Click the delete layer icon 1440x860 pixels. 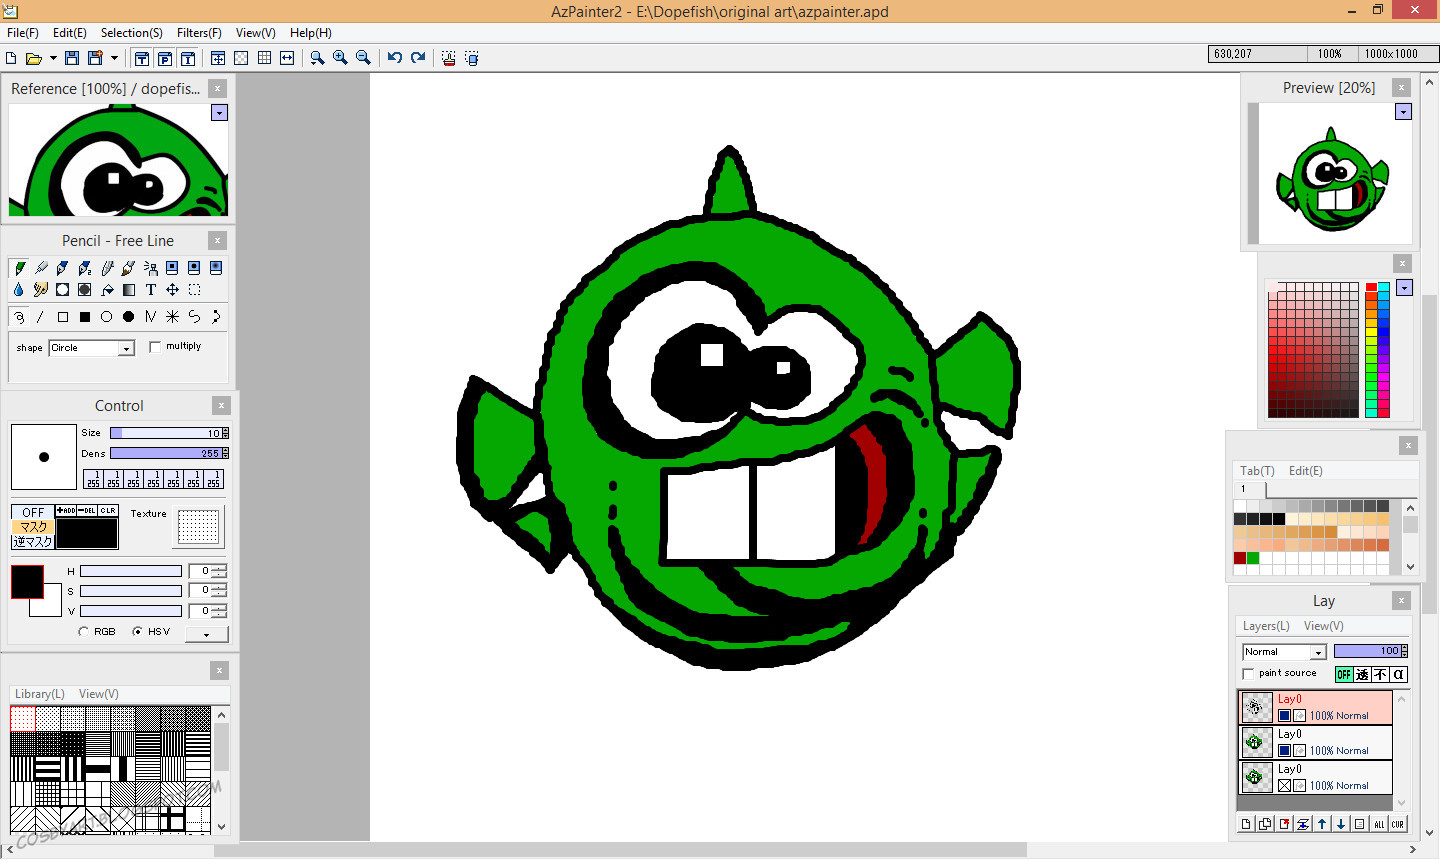[1284, 824]
